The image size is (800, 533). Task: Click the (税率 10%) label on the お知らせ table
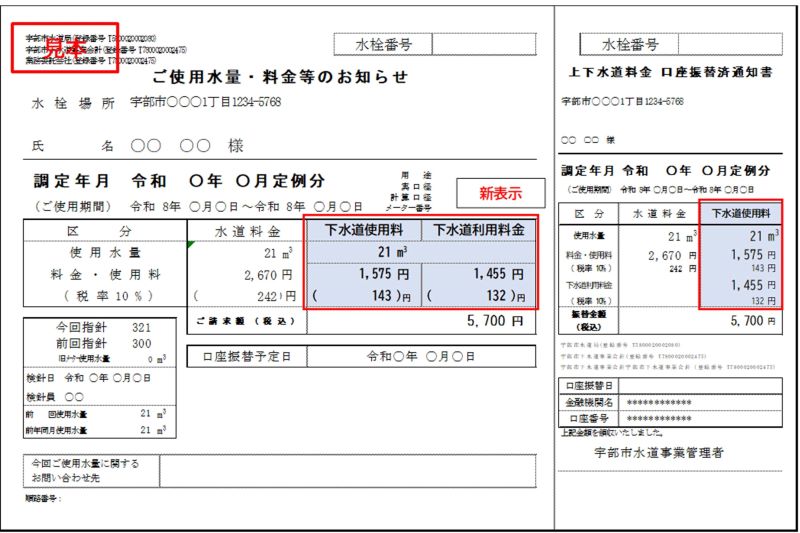108,296
